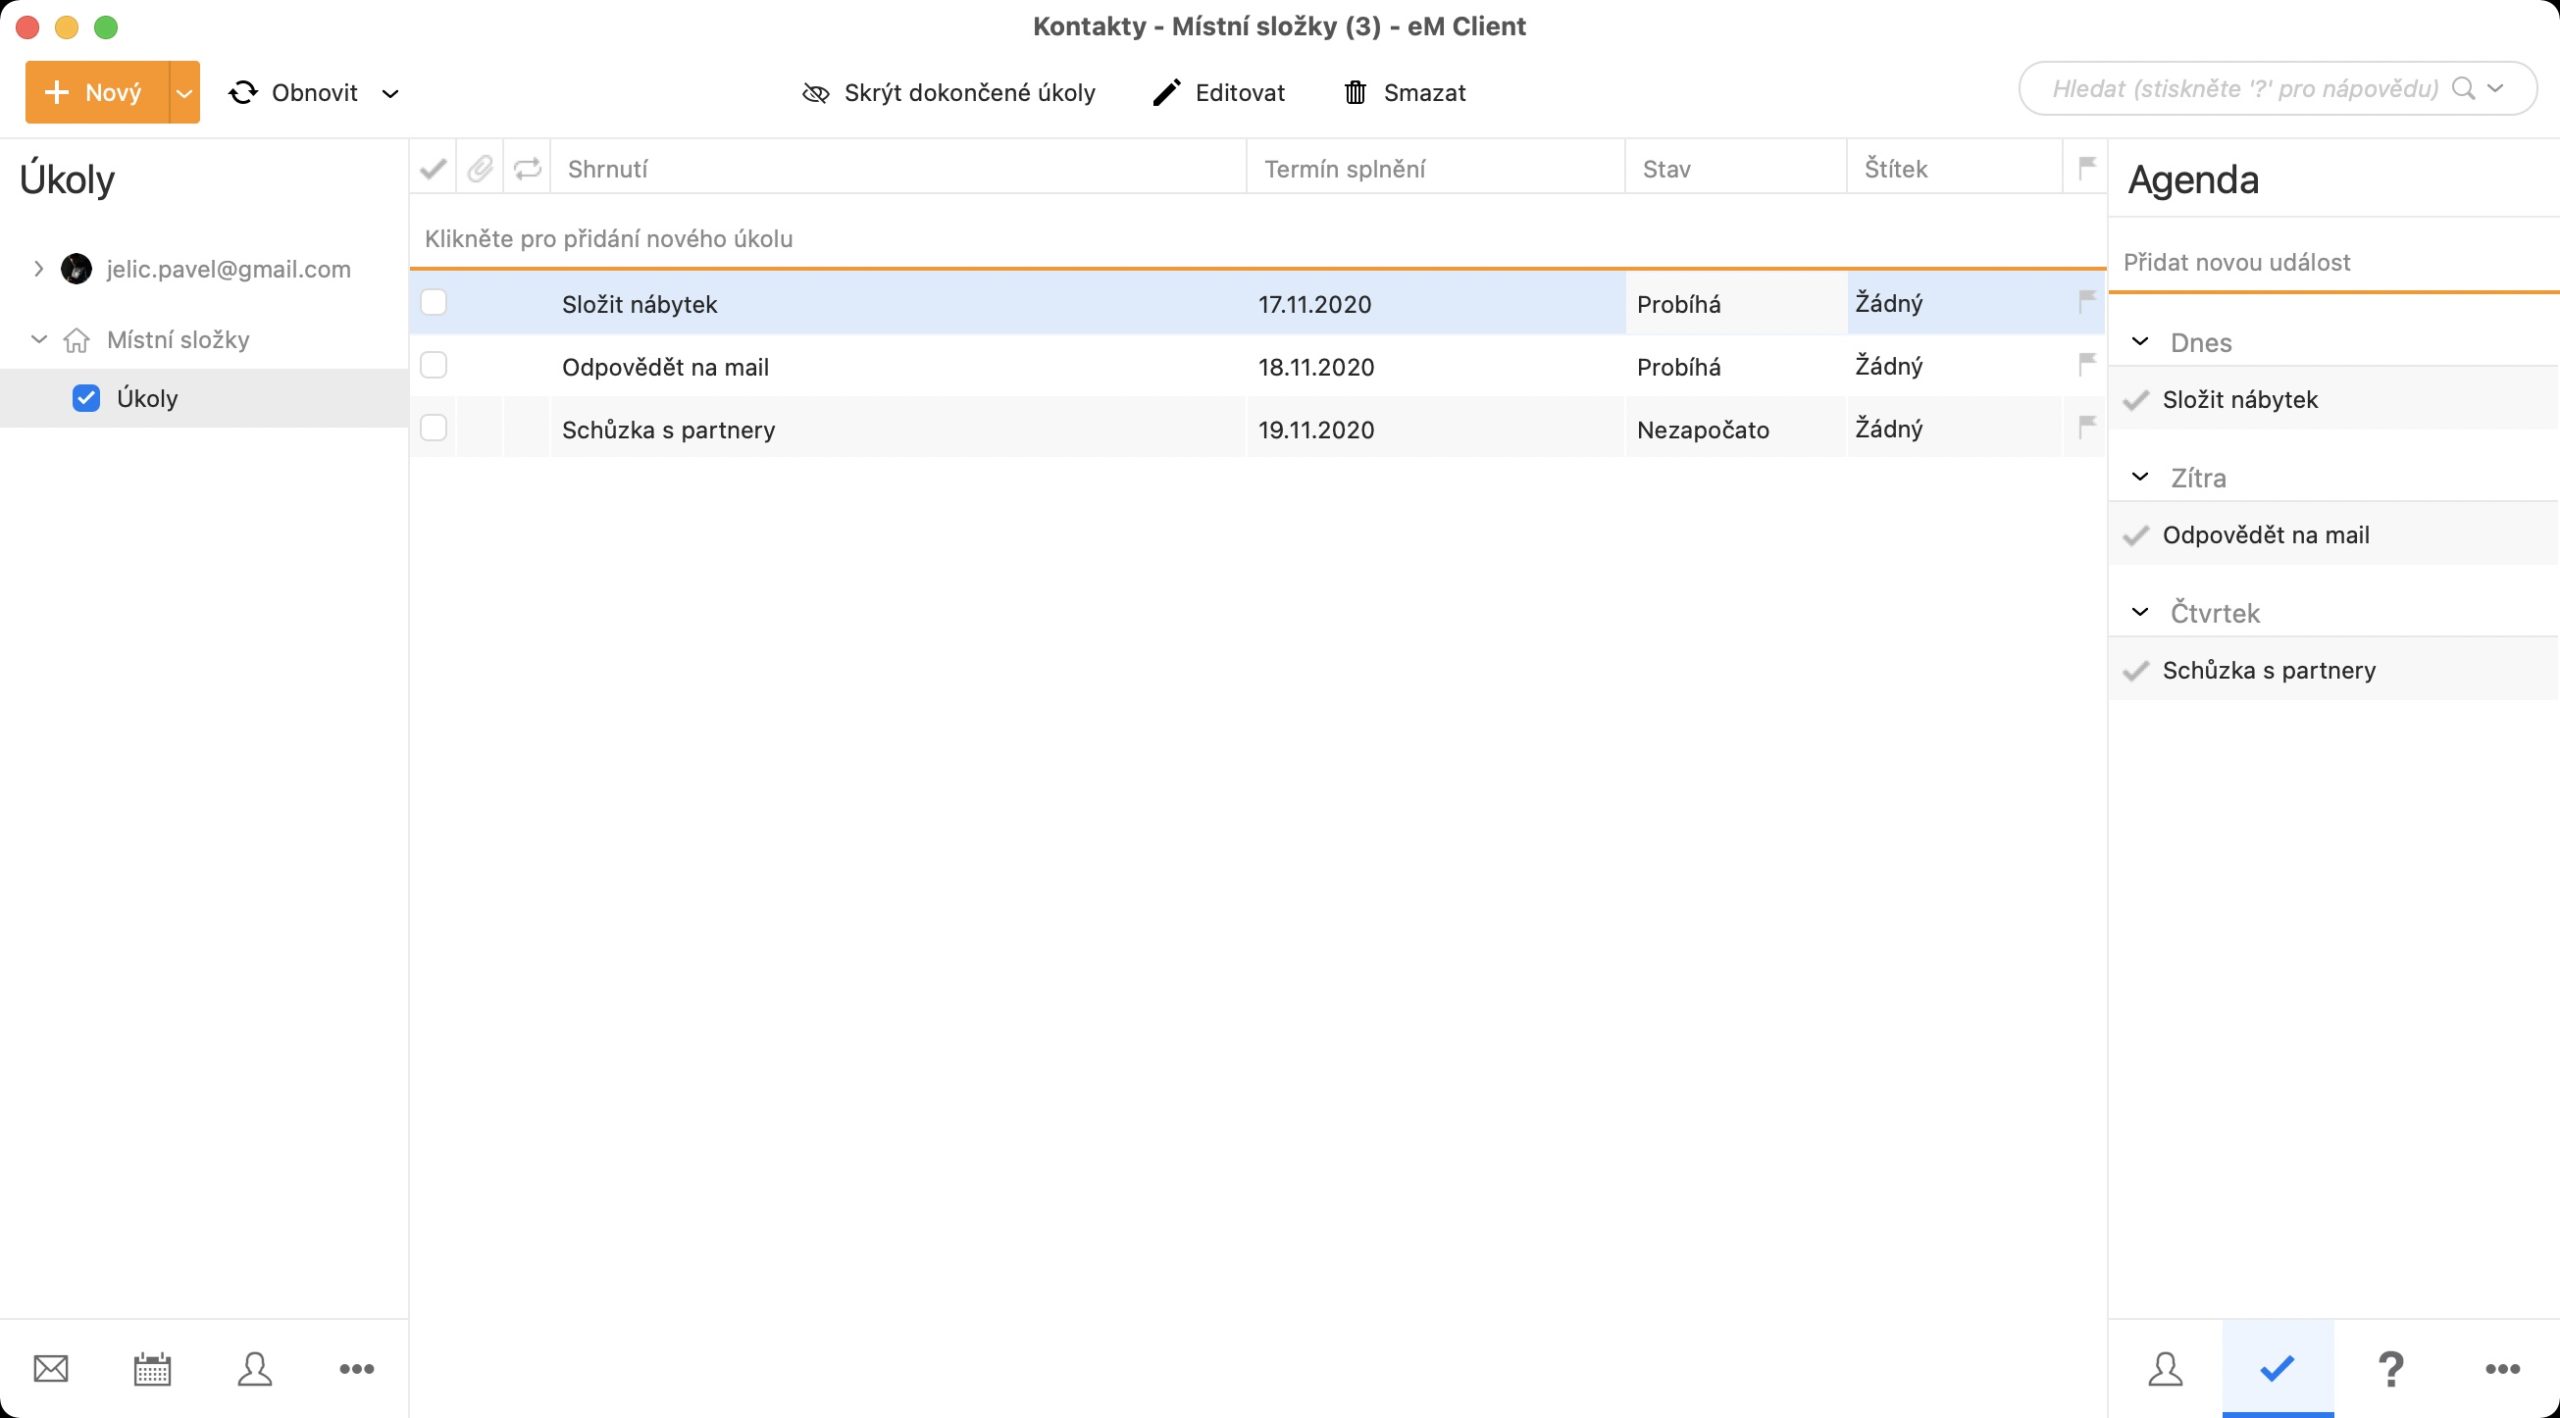2560x1418 pixels.
Task: Click the Smazat delete button
Action: tap(1404, 92)
